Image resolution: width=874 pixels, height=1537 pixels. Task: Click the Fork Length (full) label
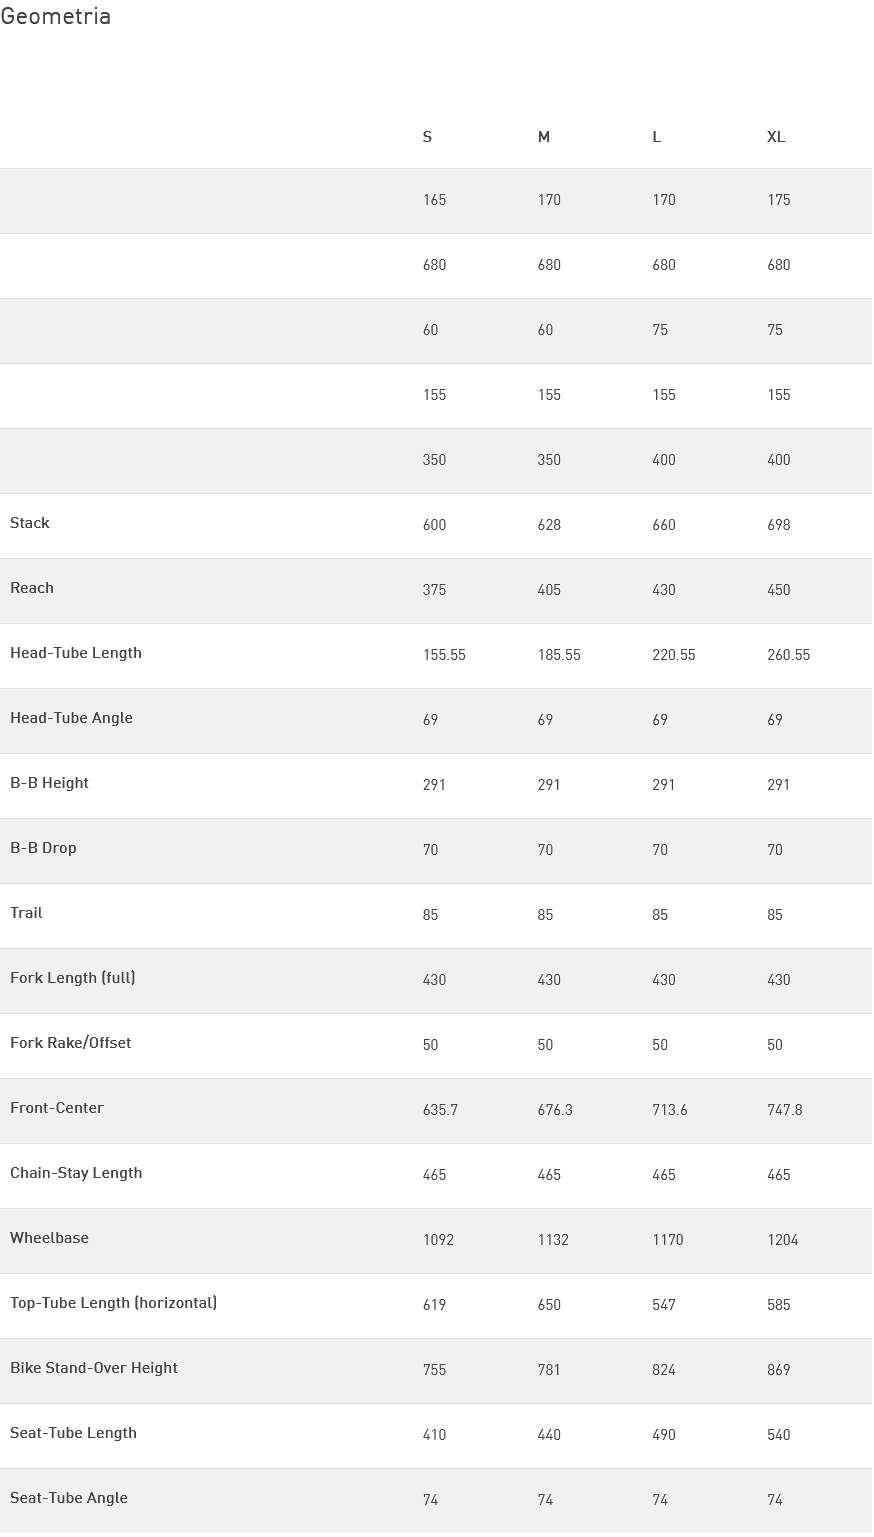[73, 978]
